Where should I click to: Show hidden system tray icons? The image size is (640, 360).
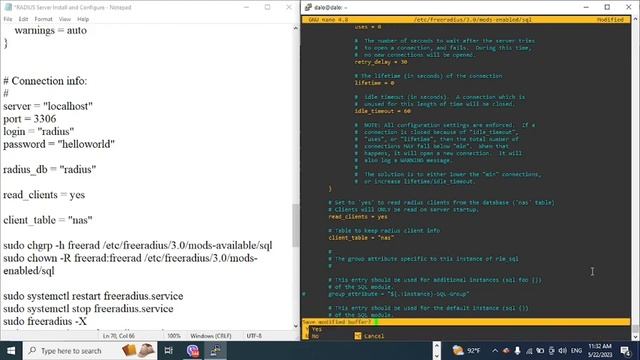pyautogui.click(x=495, y=351)
